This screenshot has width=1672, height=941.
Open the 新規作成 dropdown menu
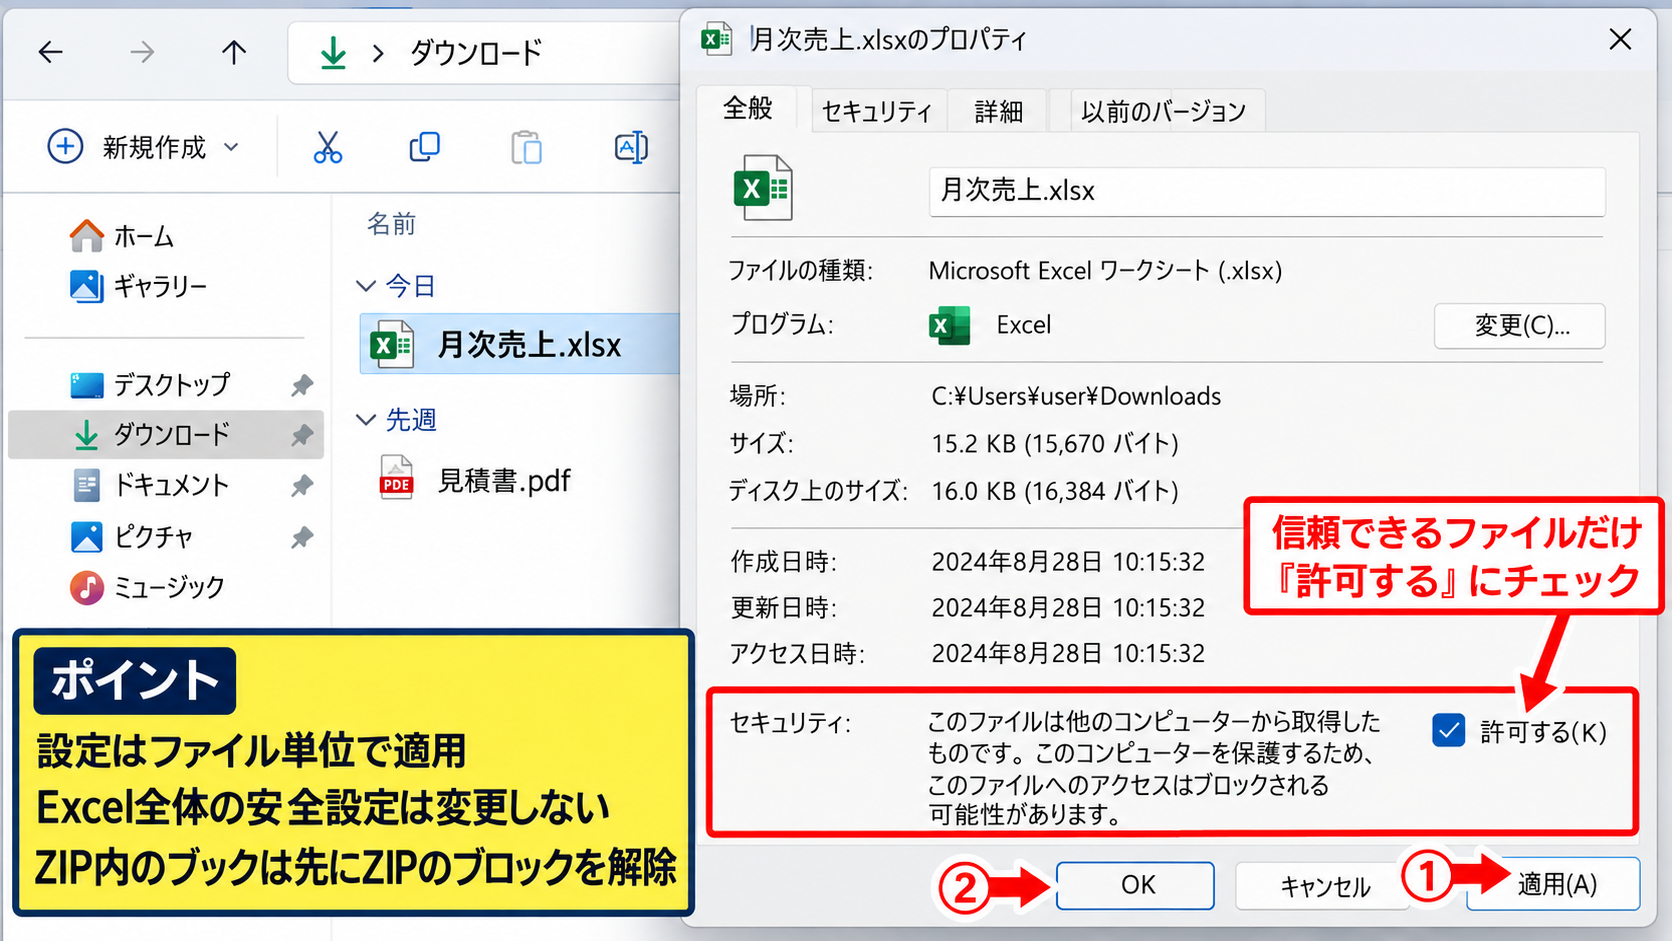[x=144, y=147]
